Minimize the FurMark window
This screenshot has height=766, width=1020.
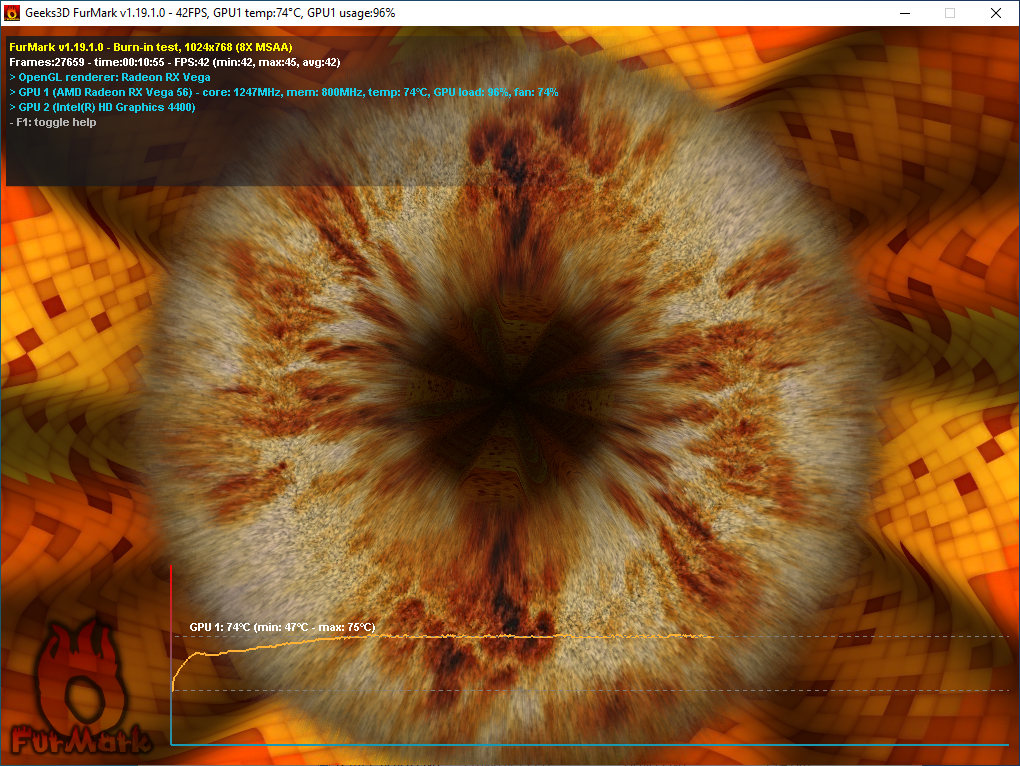pos(905,13)
